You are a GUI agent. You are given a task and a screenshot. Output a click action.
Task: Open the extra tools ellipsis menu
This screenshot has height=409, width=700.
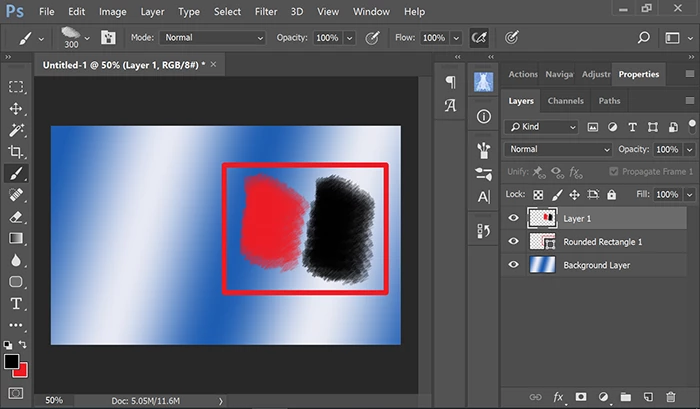[x=16, y=325]
